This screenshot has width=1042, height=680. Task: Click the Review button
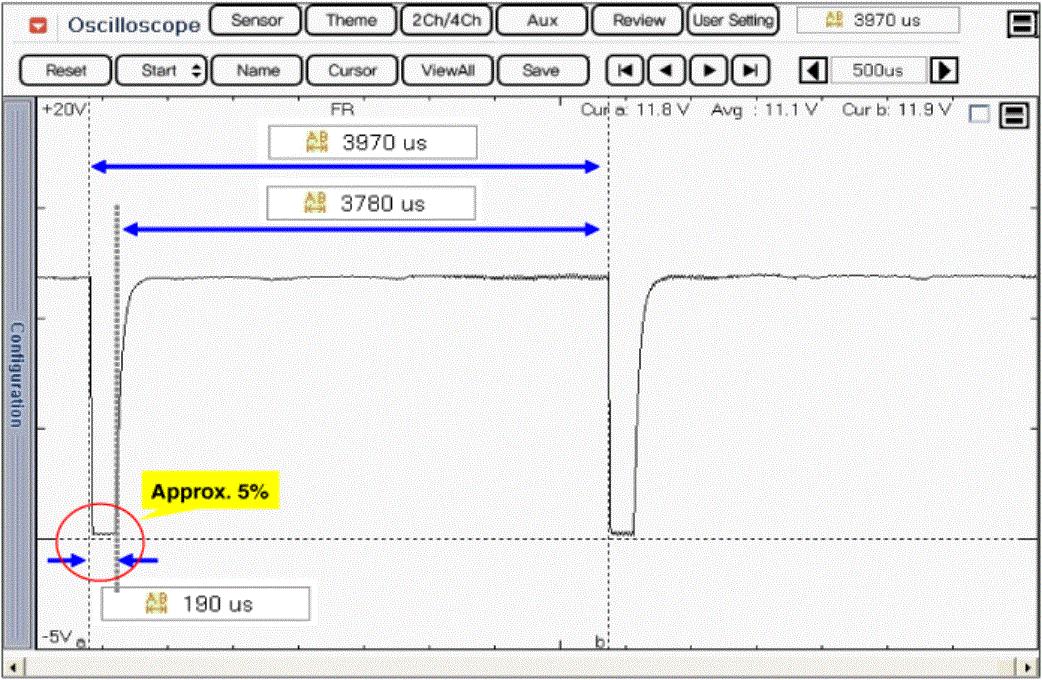pyautogui.click(x=638, y=21)
